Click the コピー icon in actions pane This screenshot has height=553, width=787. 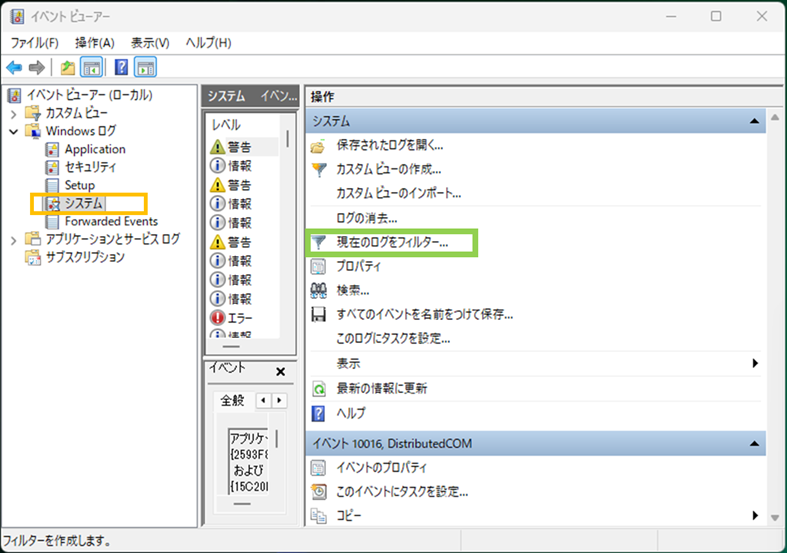(319, 516)
